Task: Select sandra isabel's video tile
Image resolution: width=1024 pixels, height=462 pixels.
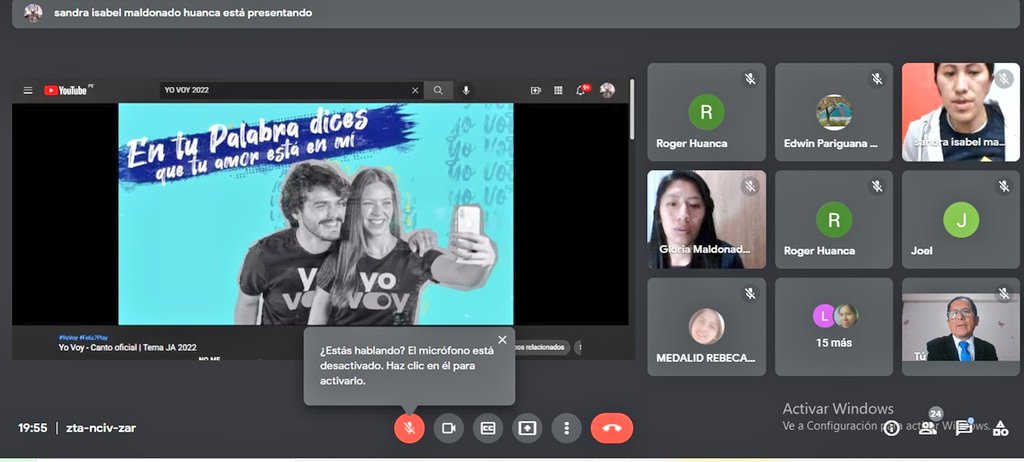Action: 961,112
